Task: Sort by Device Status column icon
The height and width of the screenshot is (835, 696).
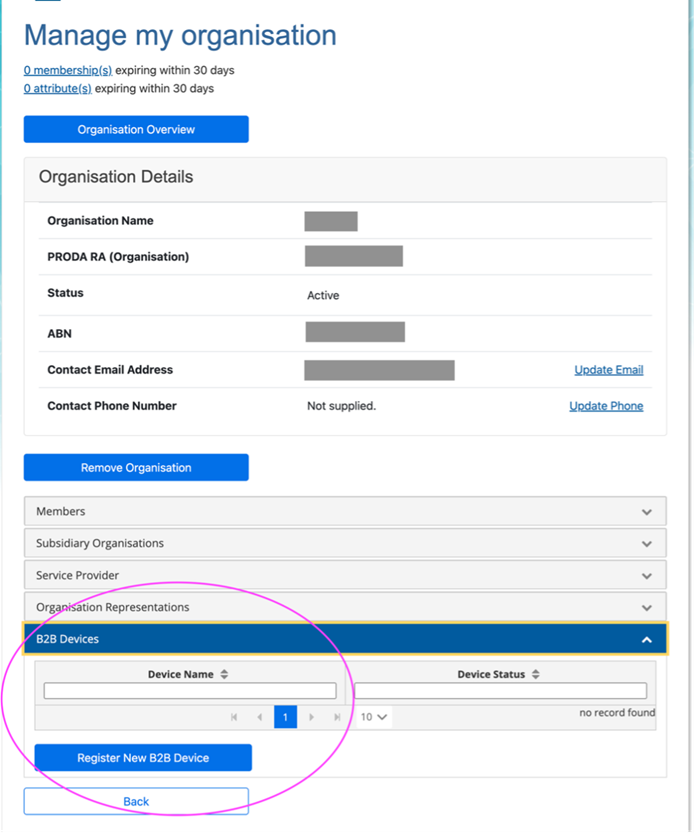Action: pos(536,675)
